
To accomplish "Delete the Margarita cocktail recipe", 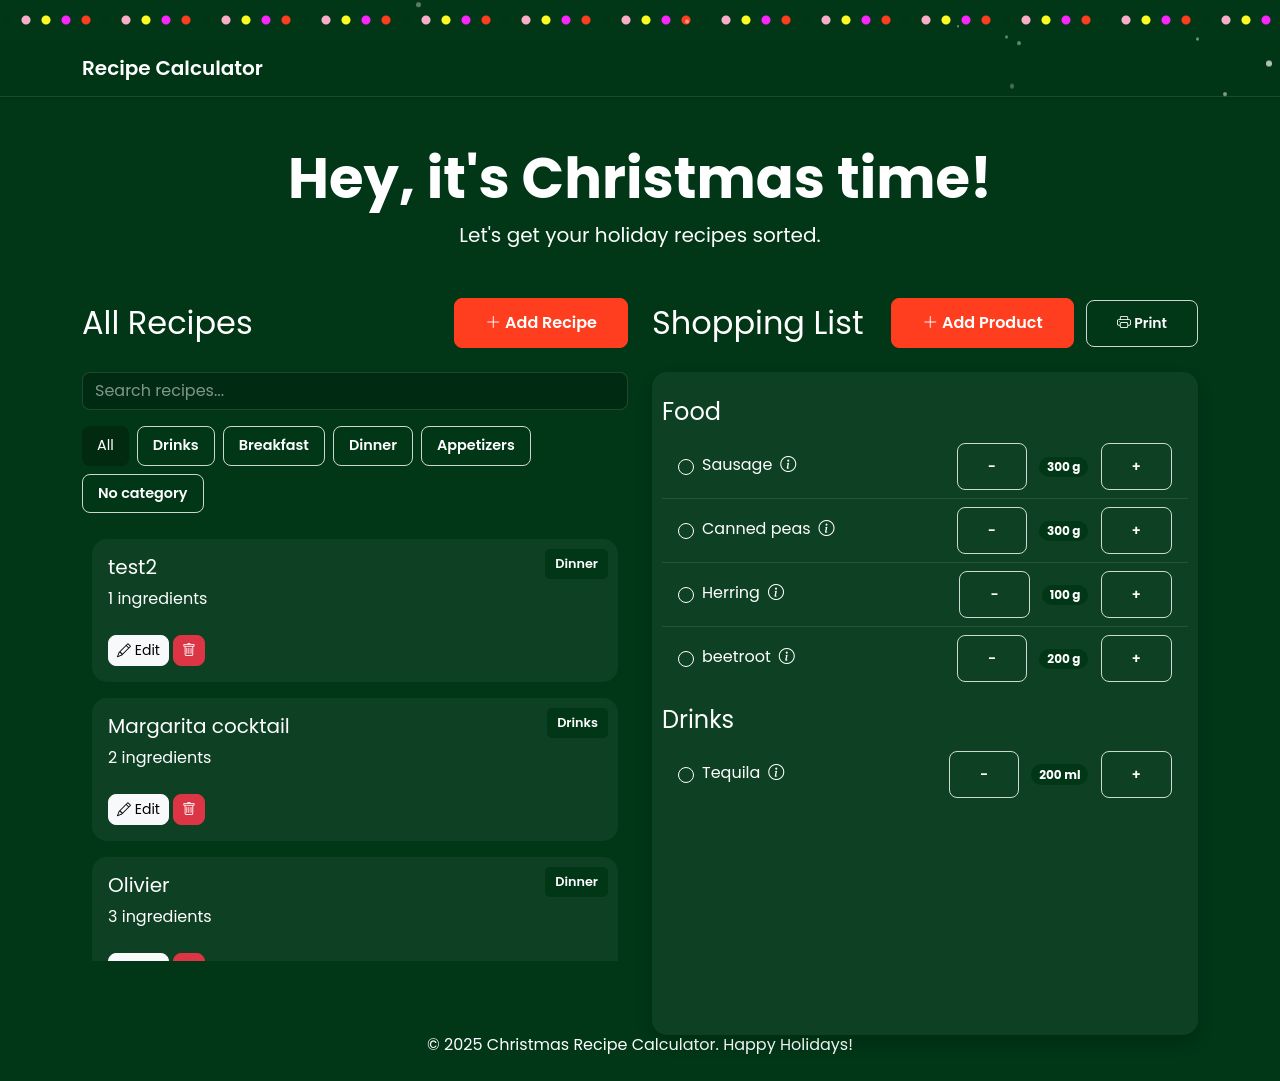I will (189, 809).
